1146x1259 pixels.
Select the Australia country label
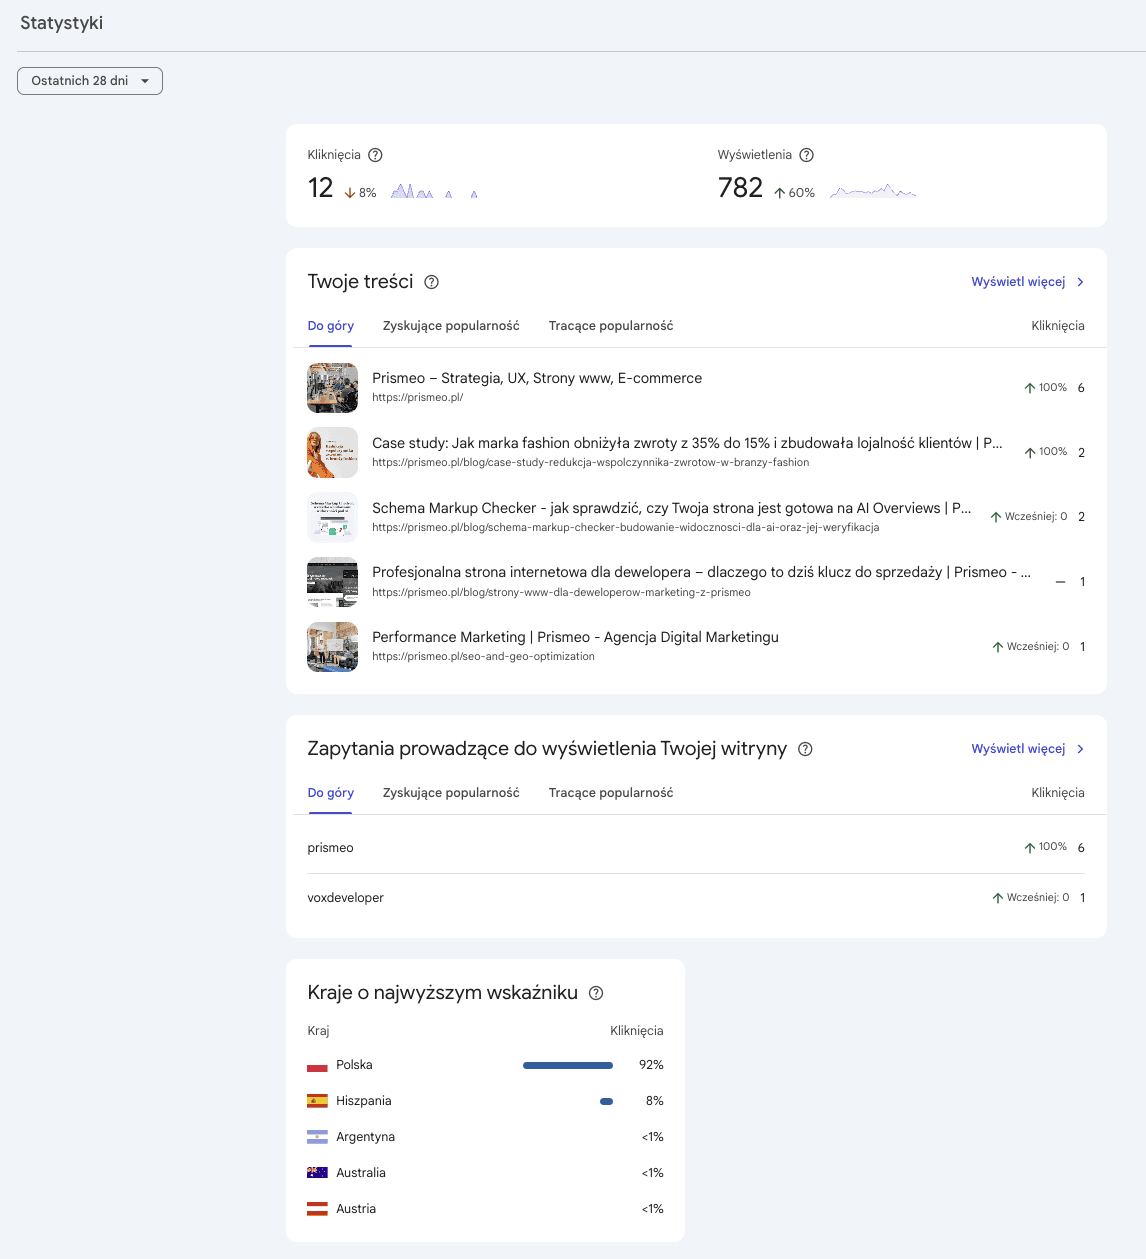tap(361, 1173)
